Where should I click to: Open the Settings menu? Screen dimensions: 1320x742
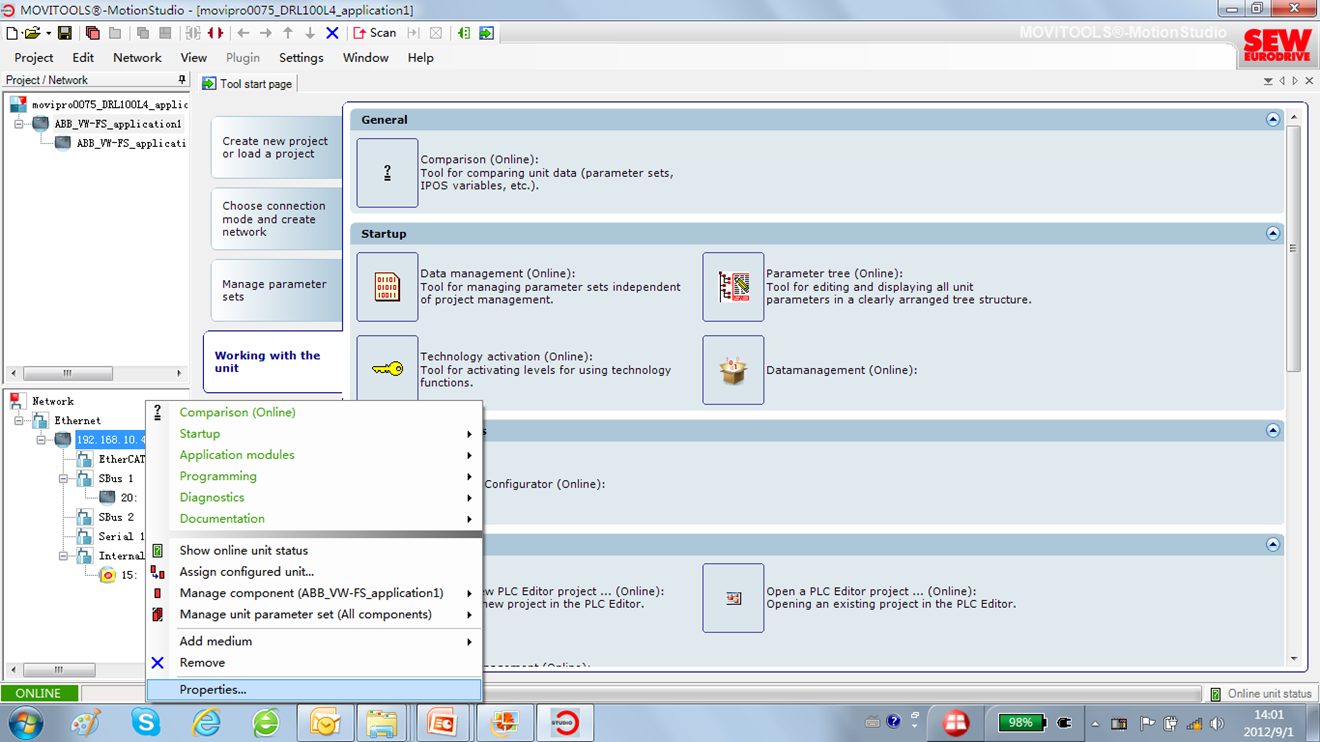tap(301, 58)
